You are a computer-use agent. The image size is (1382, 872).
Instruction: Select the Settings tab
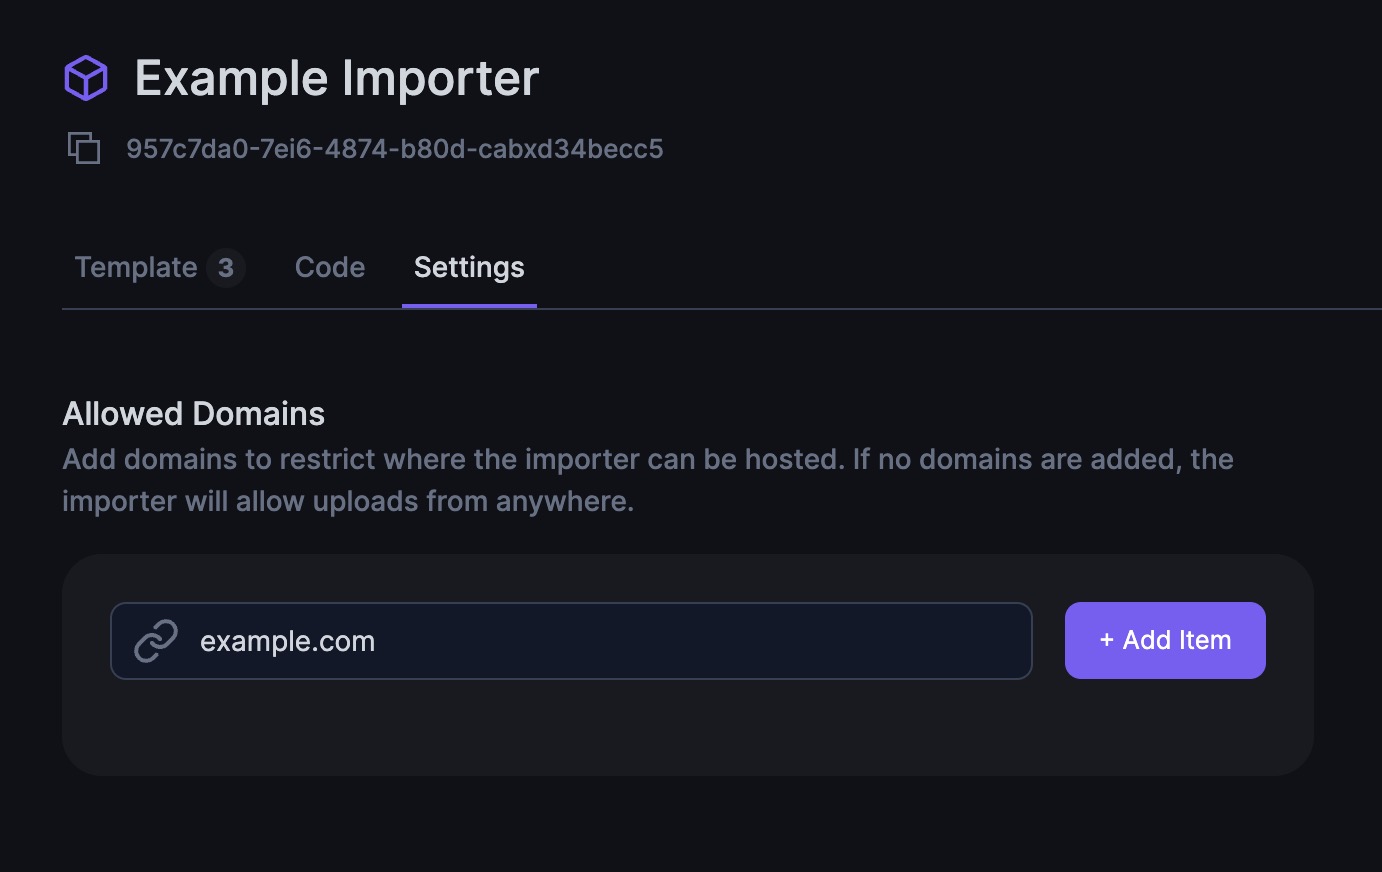pos(469,267)
